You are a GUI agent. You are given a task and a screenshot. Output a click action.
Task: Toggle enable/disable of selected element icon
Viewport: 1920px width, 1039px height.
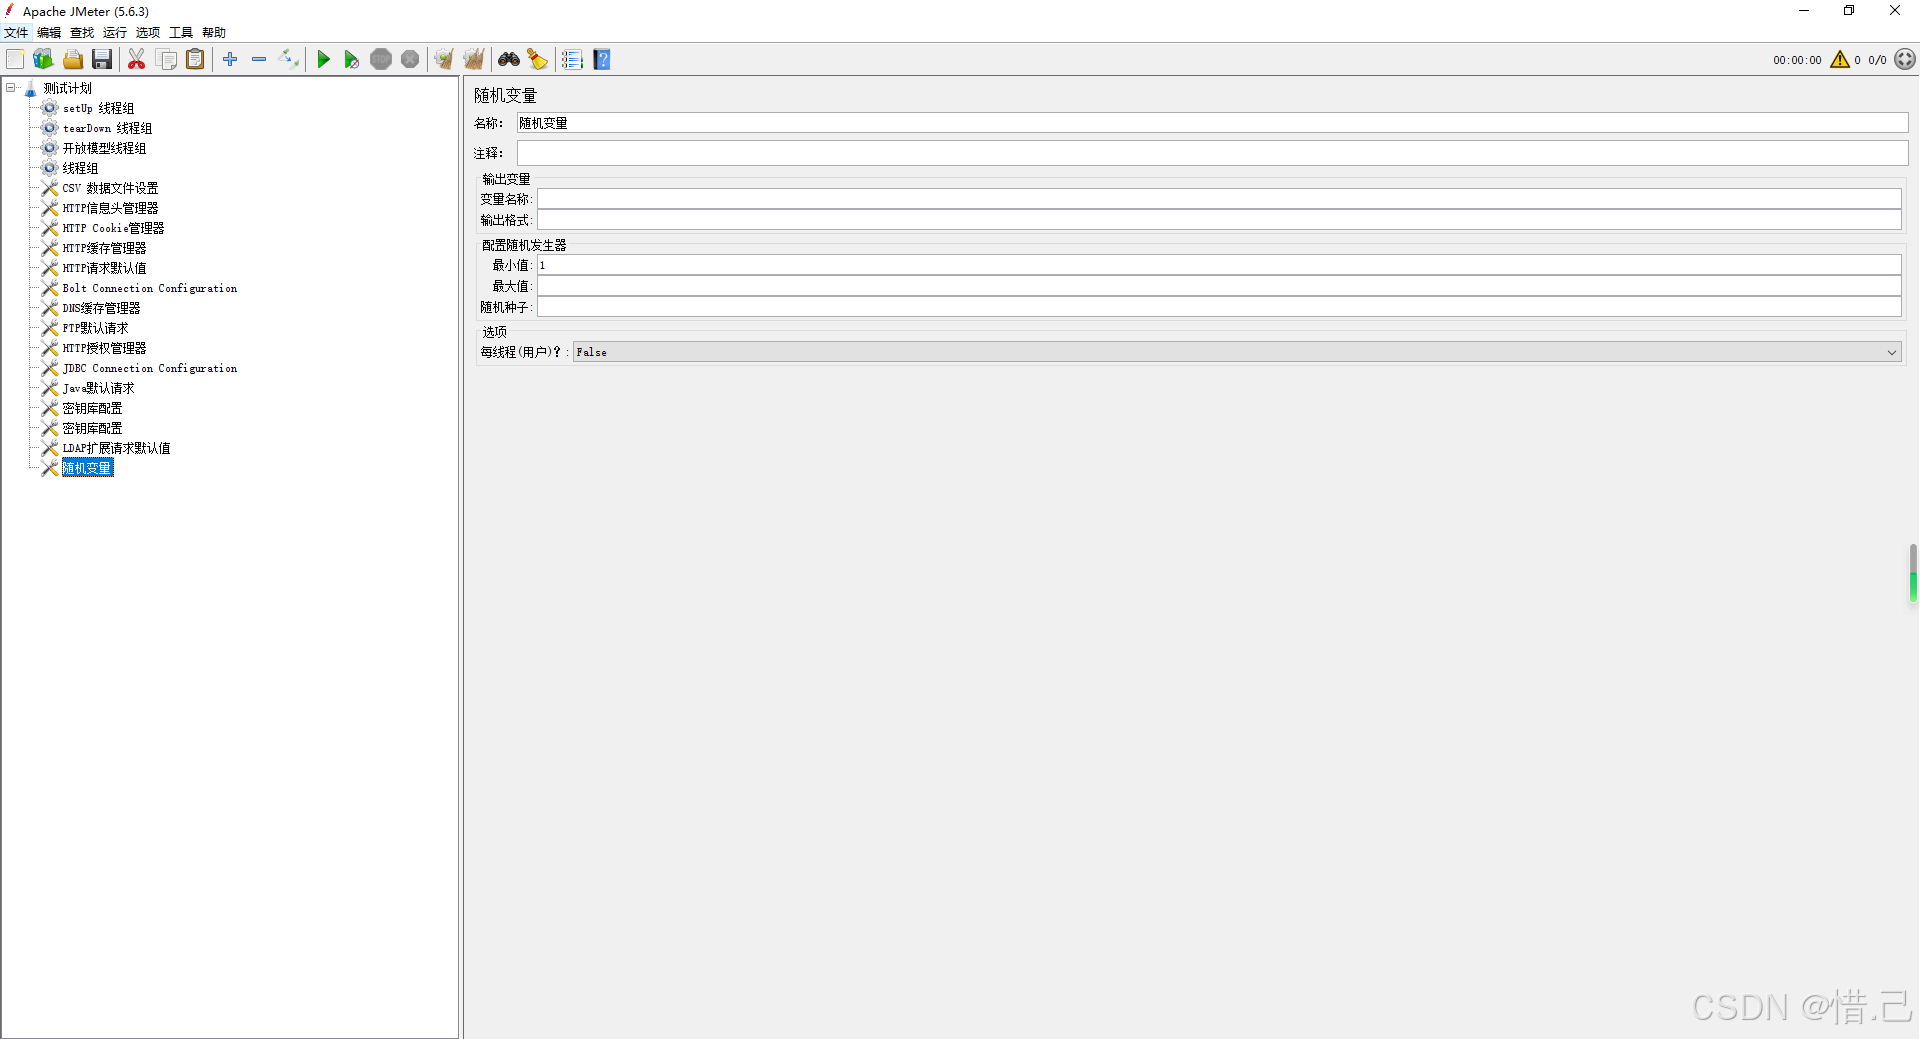[289, 60]
